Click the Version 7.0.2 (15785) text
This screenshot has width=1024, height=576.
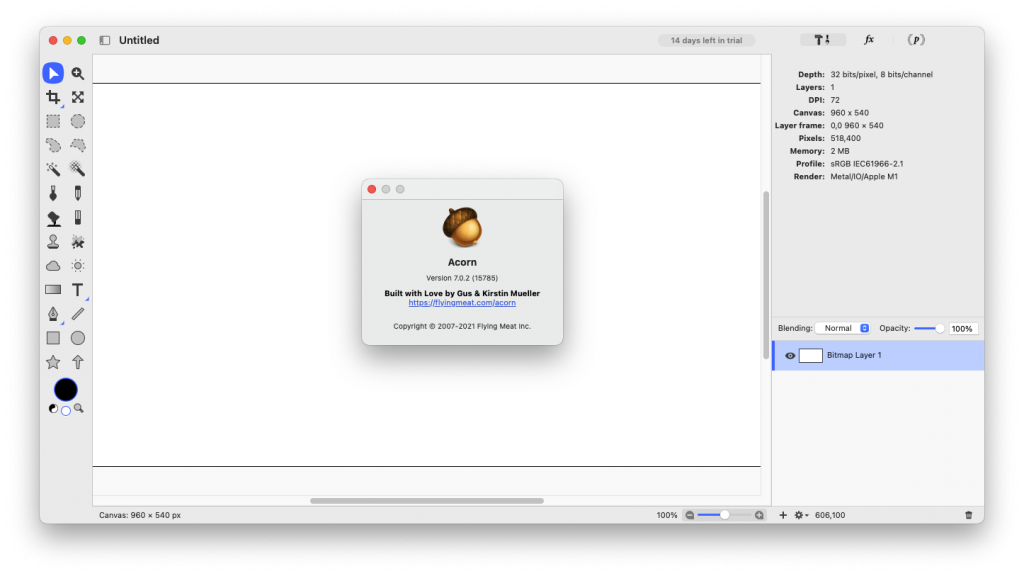[x=462, y=278]
